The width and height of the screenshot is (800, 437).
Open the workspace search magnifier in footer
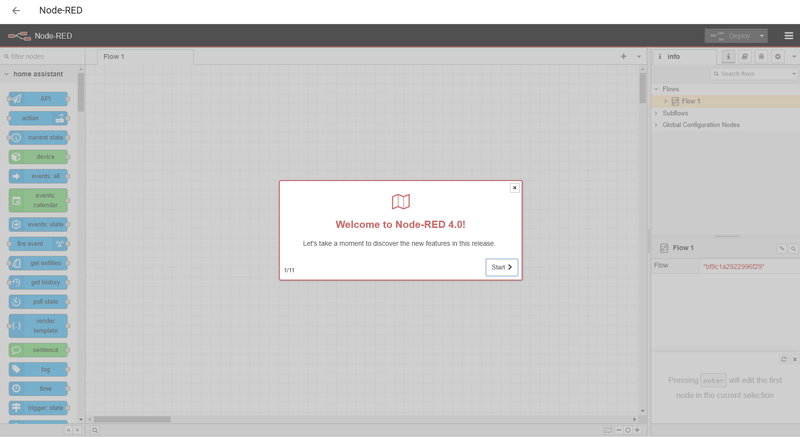point(95,430)
